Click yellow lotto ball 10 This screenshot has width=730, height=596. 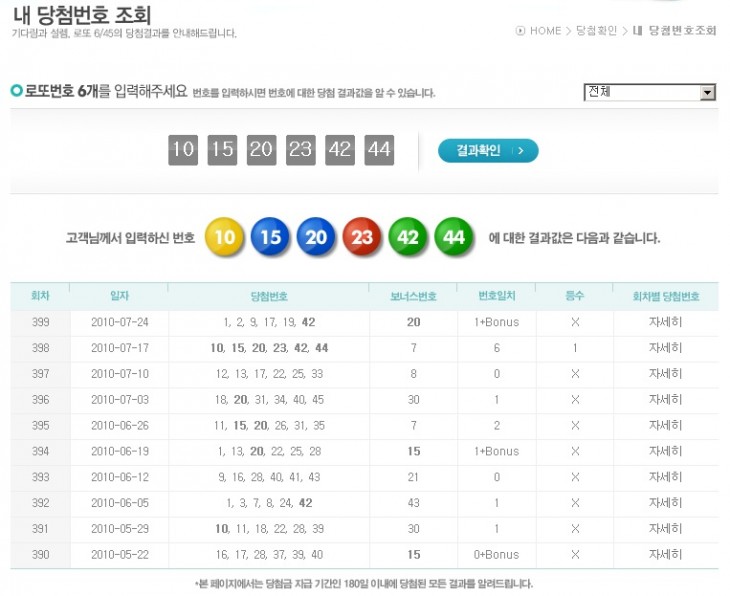[224, 237]
